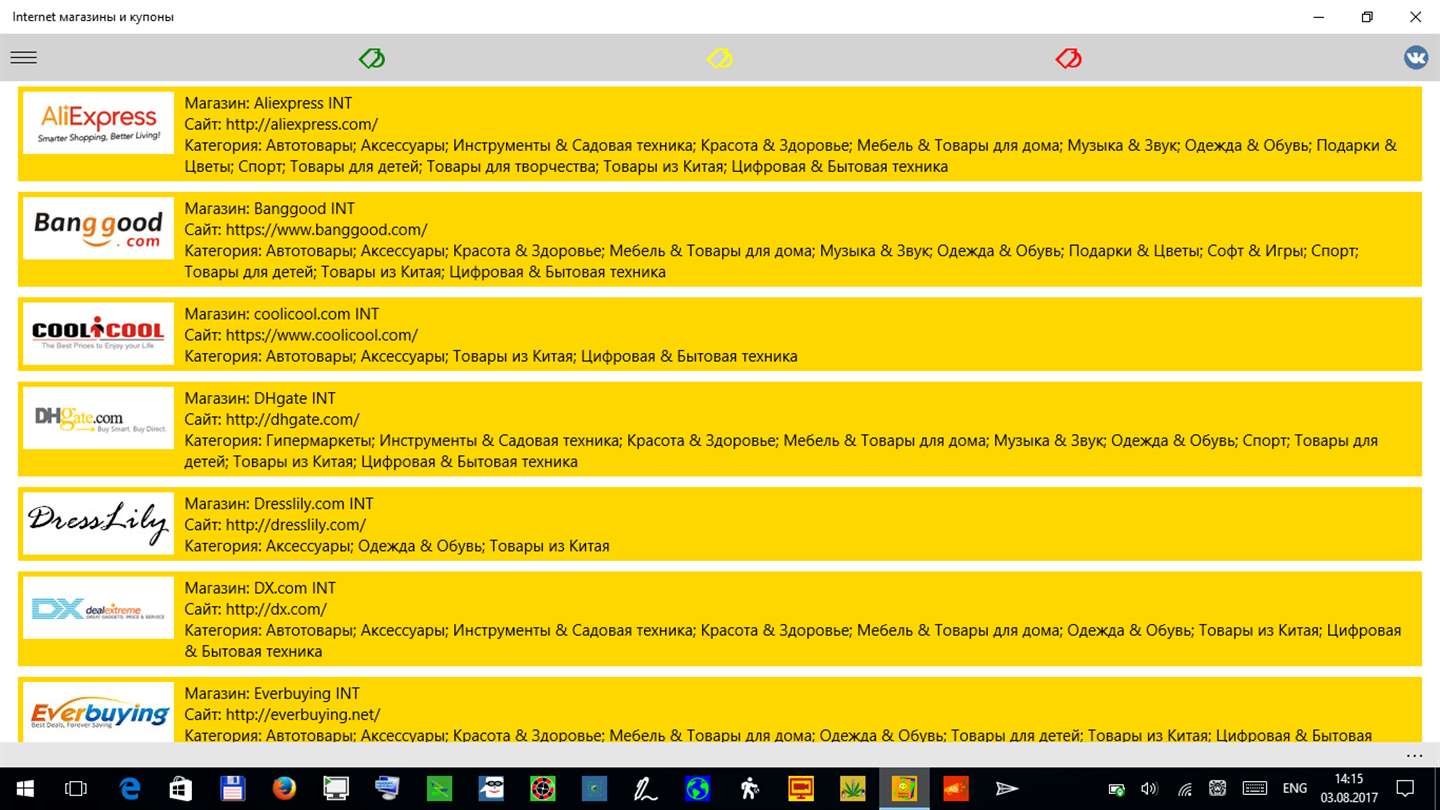1440x810 pixels.
Task: Open the http://dhgate.com/ site line
Action: (272, 419)
